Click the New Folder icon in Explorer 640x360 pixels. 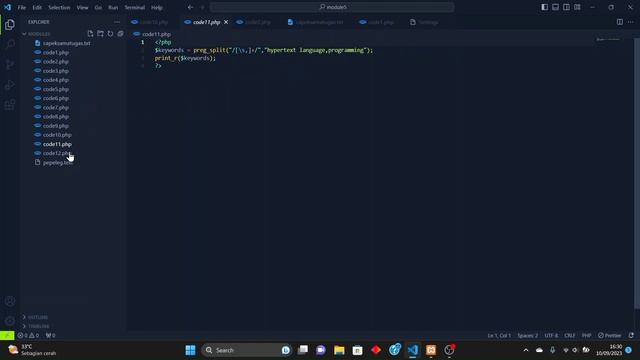click(x=100, y=34)
